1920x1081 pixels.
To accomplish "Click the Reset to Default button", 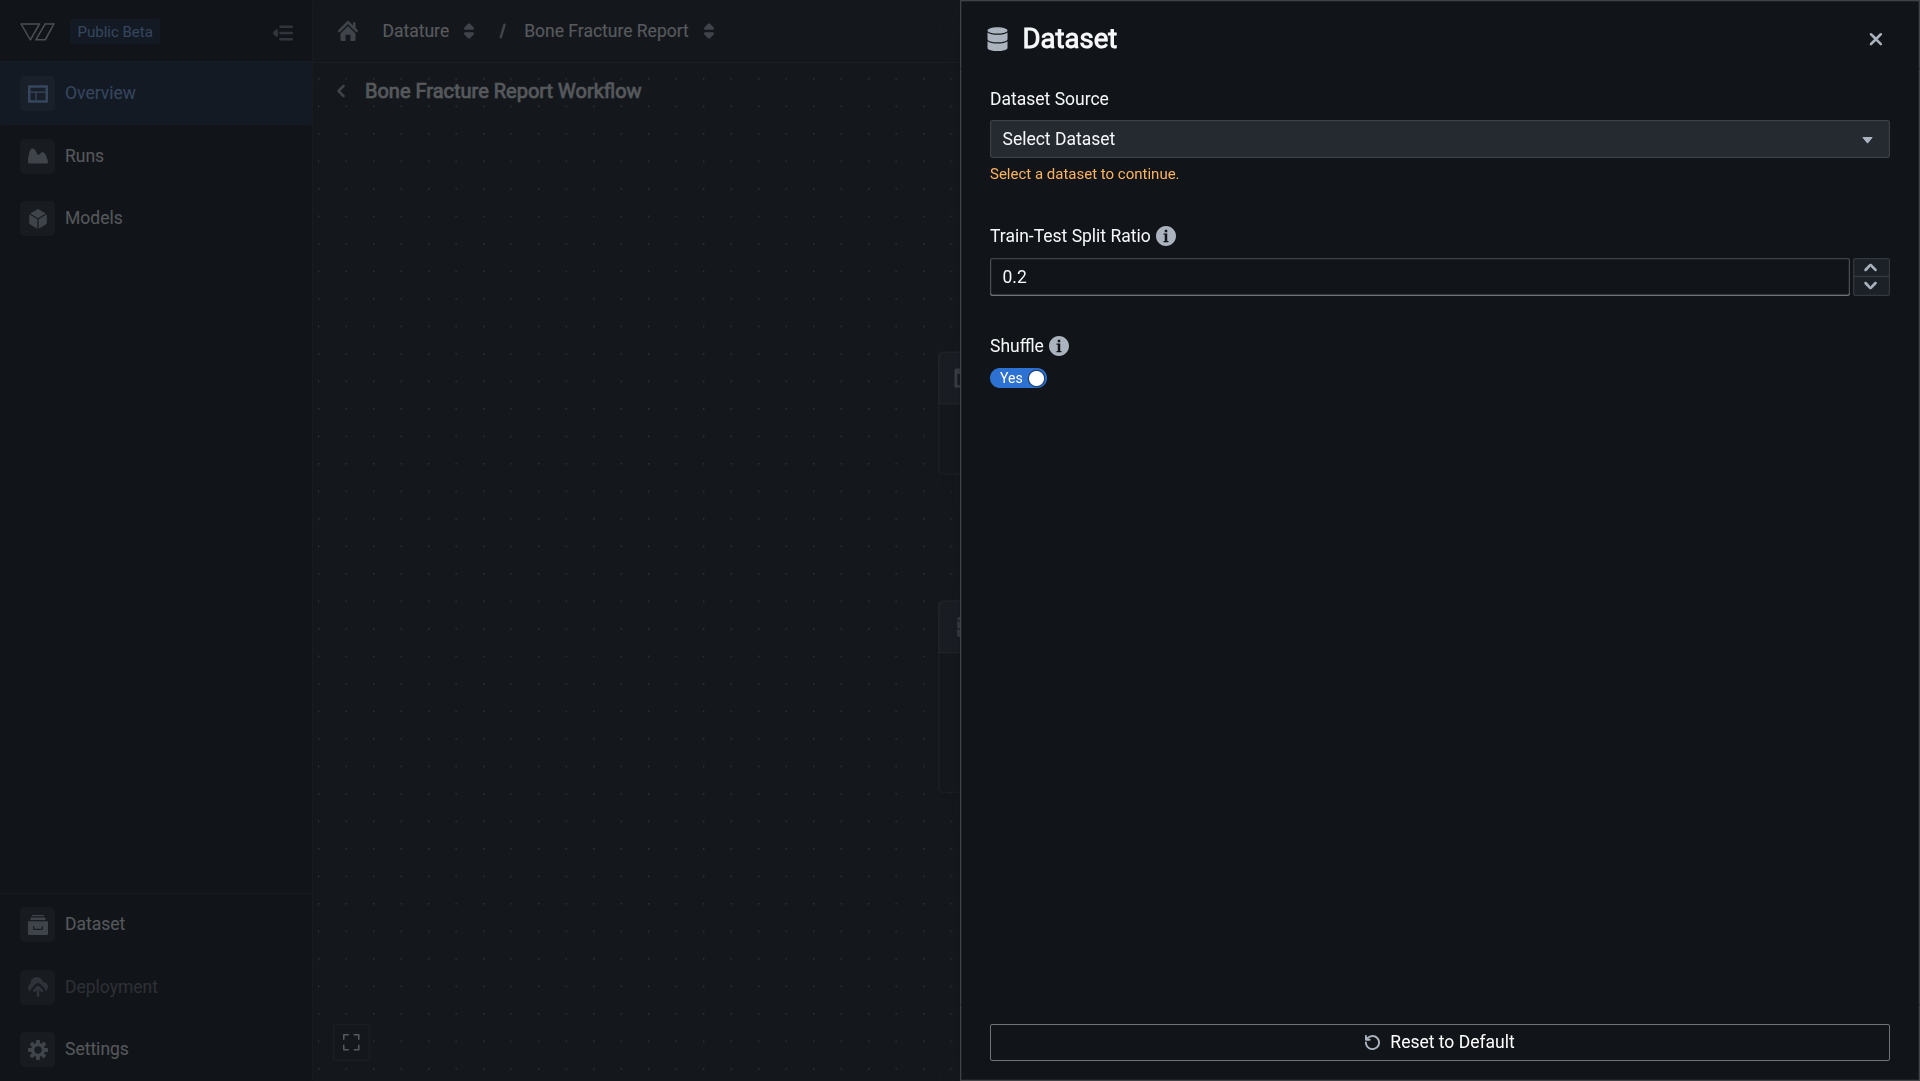I will [x=1439, y=1041].
